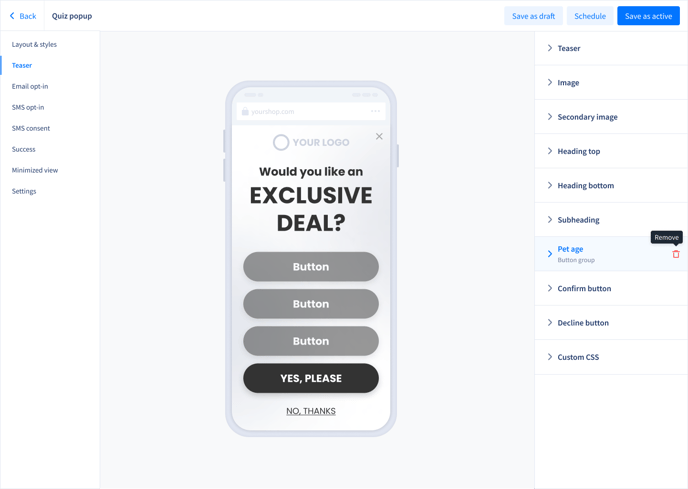
Task: Click Save as active button
Action: [x=648, y=16]
